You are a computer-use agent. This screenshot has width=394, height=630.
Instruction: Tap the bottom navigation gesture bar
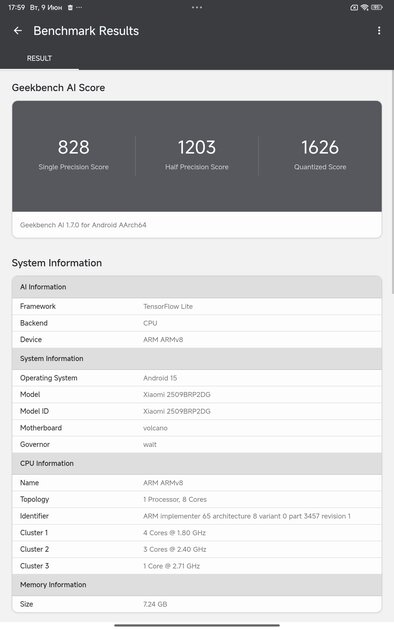point(197,625)
